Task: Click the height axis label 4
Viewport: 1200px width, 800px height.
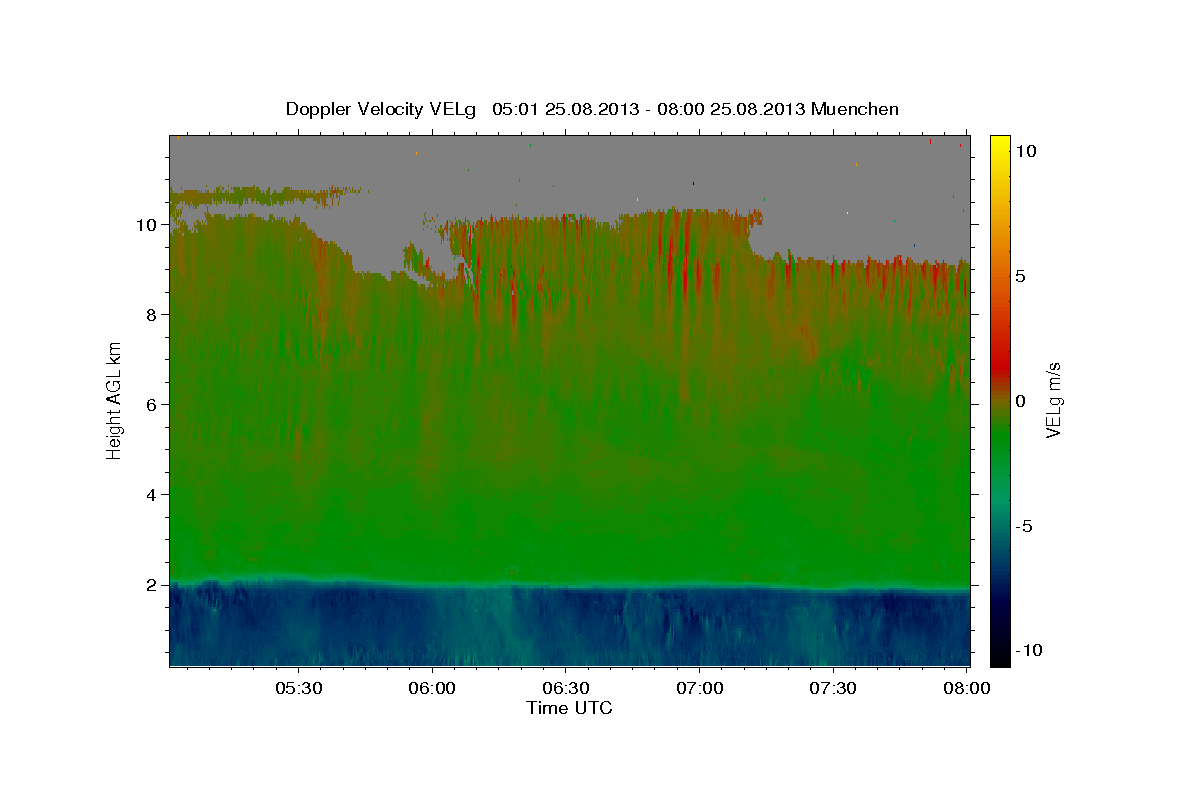Action: click(154, 495)
